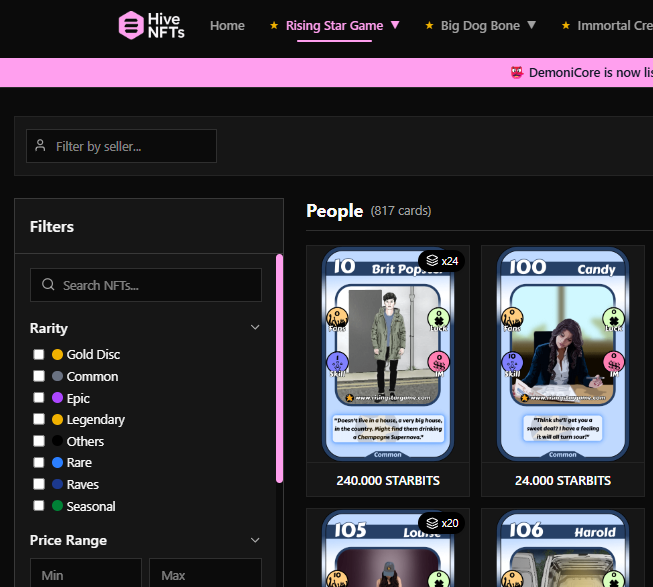653x587 pixels.
Task: Click the Min price input field
Action: [x=85, y=574]
